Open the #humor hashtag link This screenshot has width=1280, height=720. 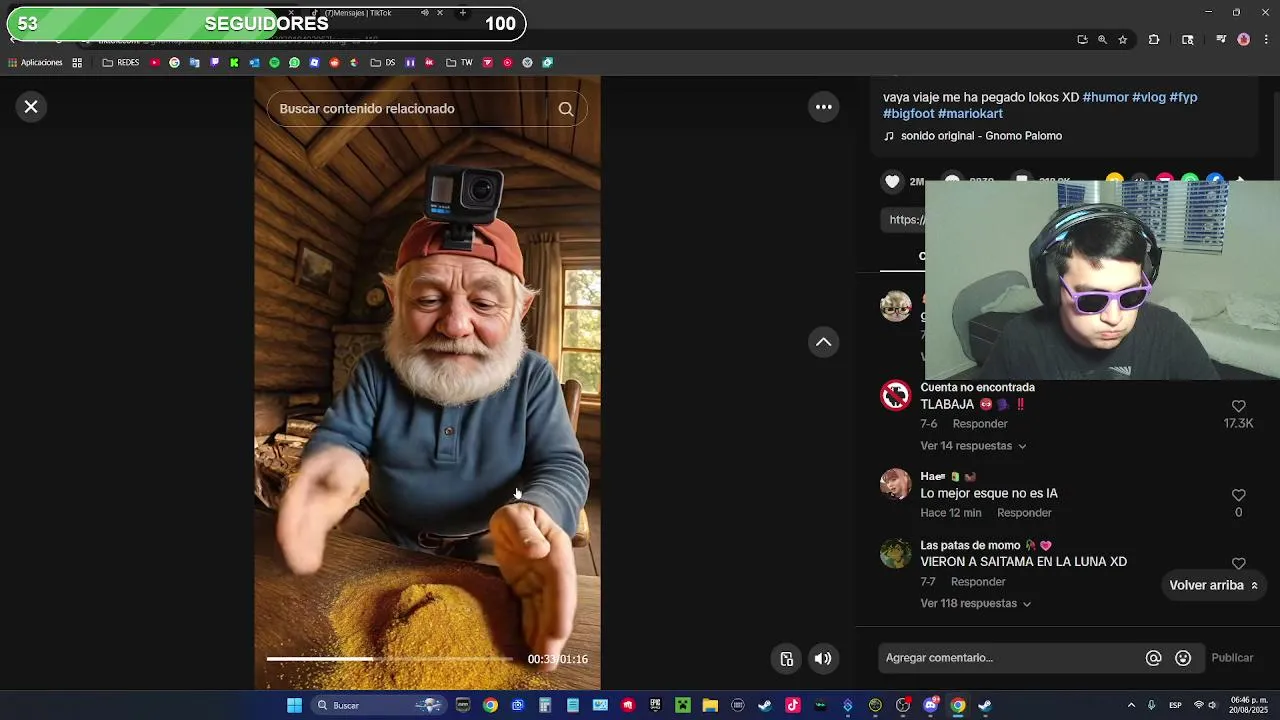(x=1105, y=97)
